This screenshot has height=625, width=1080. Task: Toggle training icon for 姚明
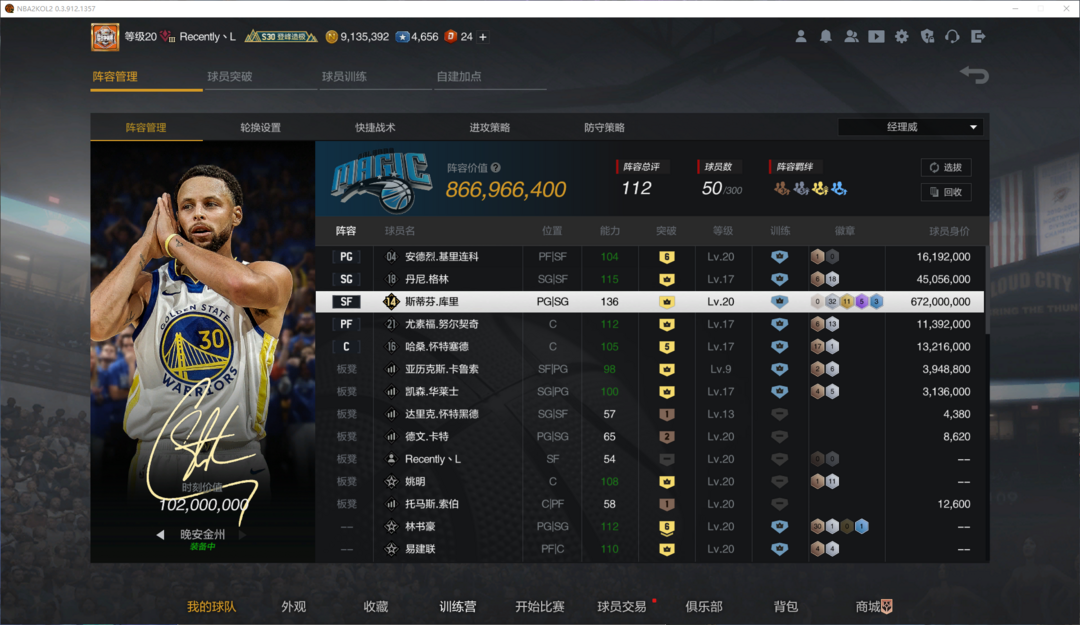point(779,482)
